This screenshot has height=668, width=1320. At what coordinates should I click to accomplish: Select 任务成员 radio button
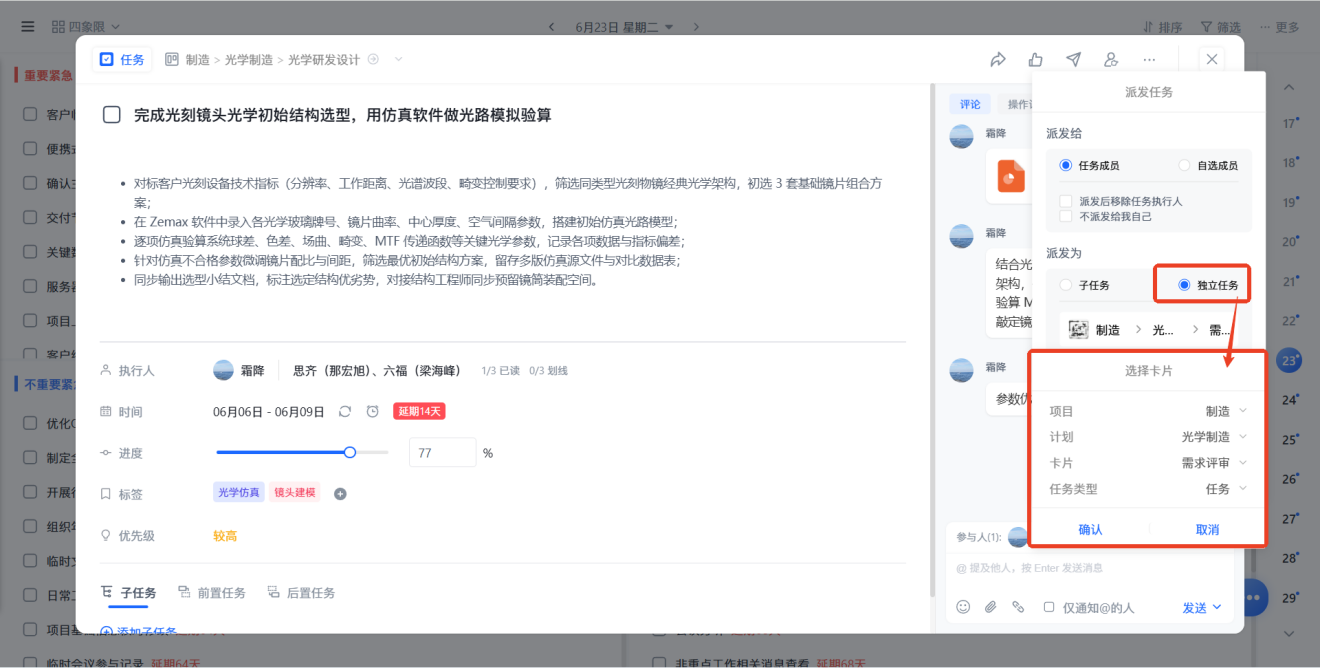1066,165
